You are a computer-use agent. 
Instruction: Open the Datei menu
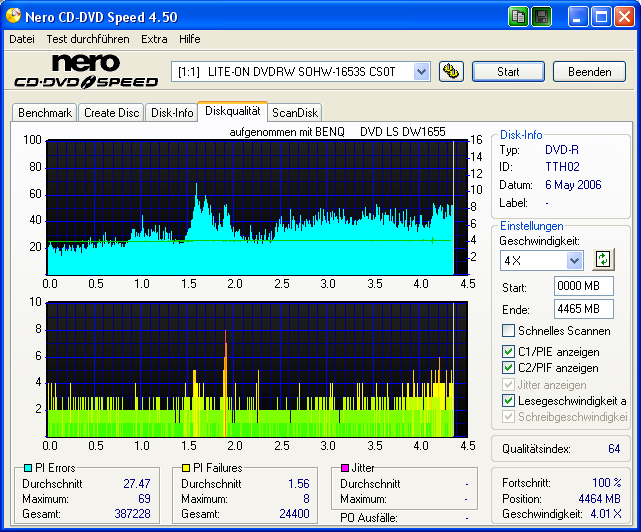coord(22,39)
